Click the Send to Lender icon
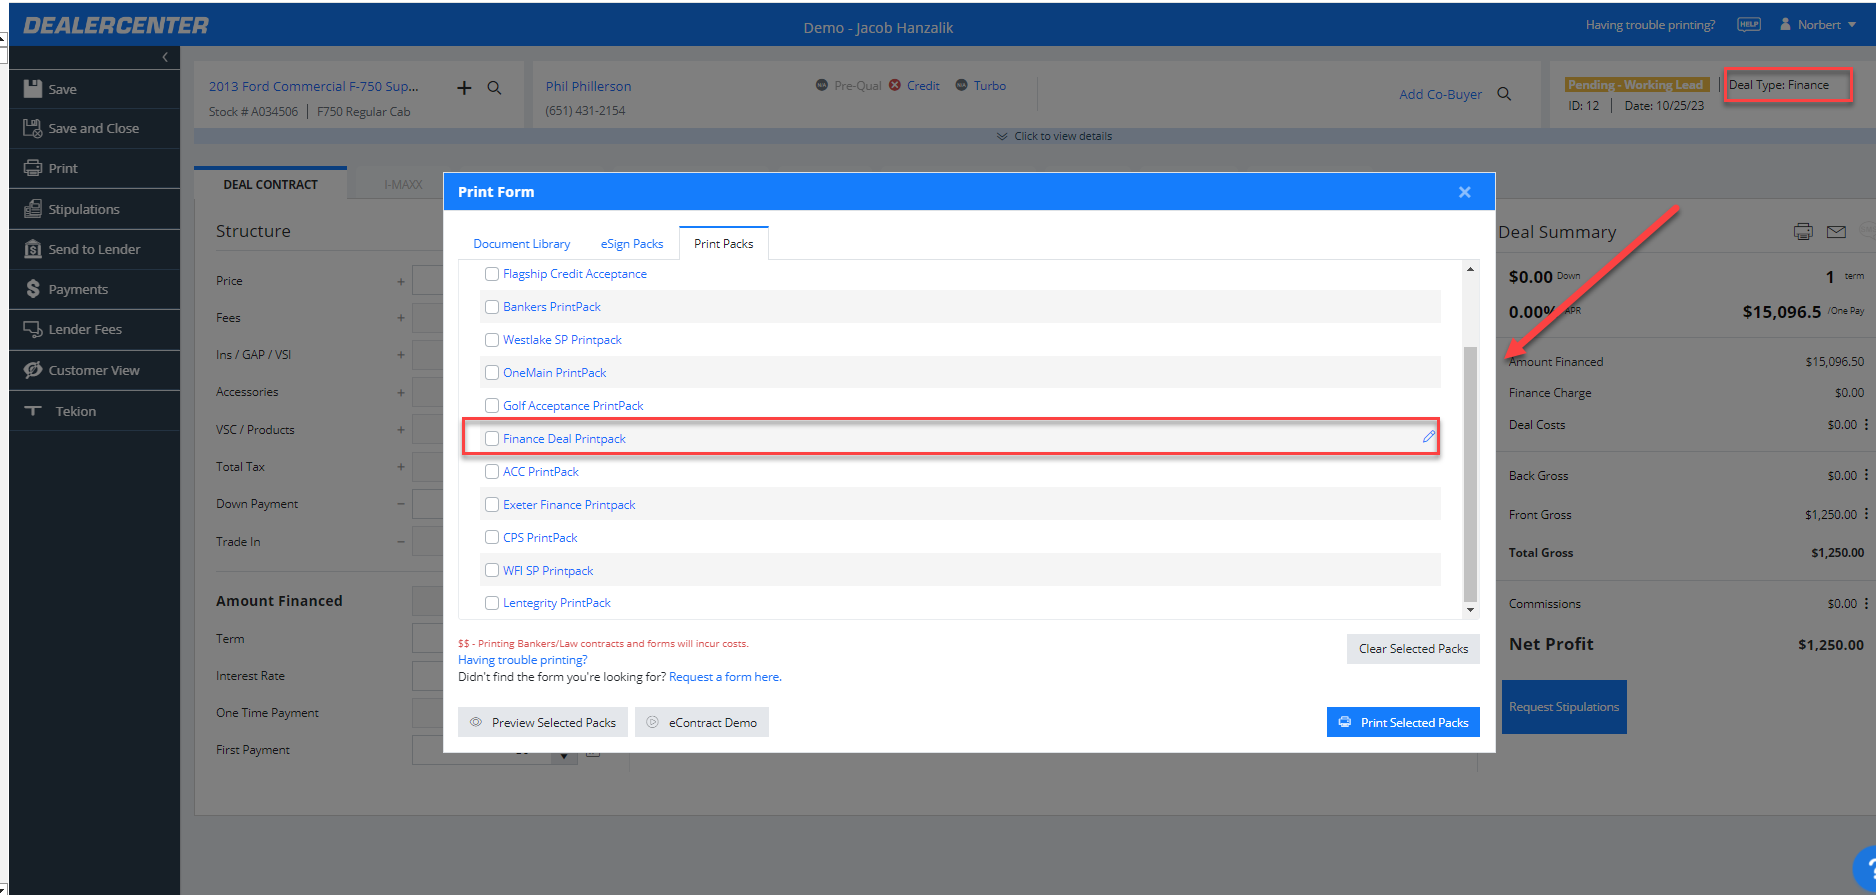This screenshot has width=1876, height=895. click(32, 249)
